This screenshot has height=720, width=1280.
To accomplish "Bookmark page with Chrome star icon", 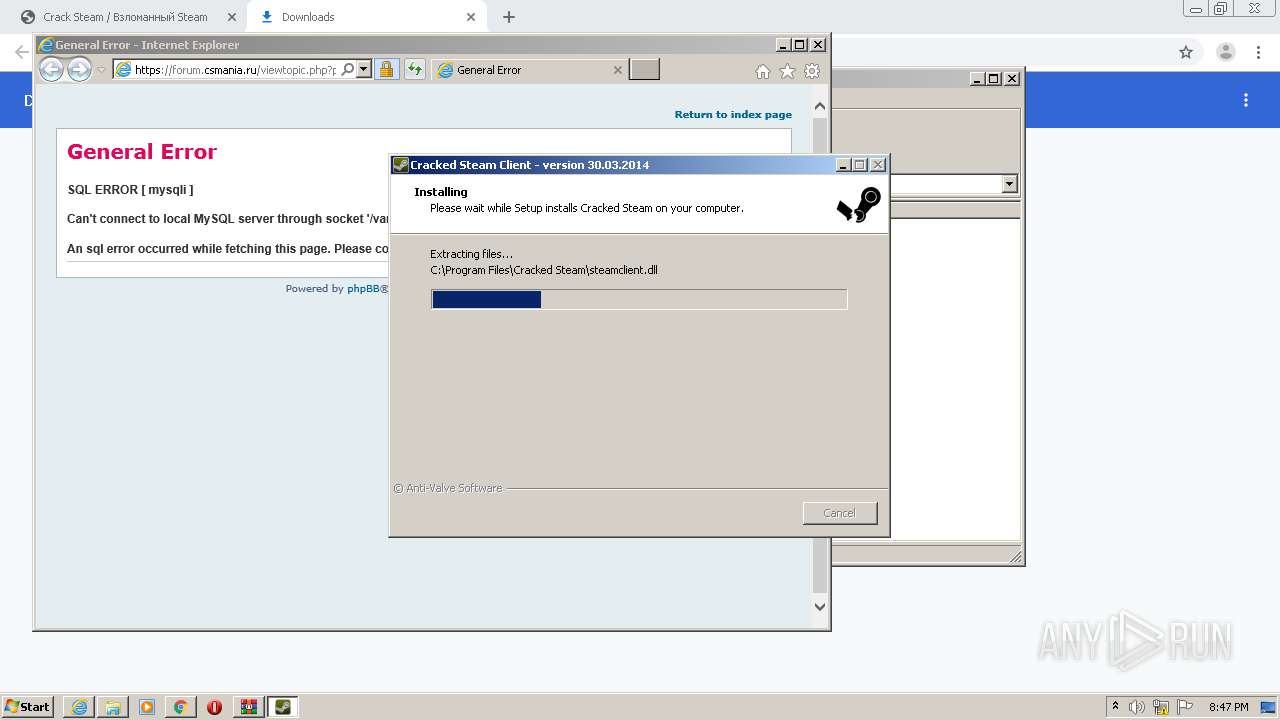I will click(1186, 52).
